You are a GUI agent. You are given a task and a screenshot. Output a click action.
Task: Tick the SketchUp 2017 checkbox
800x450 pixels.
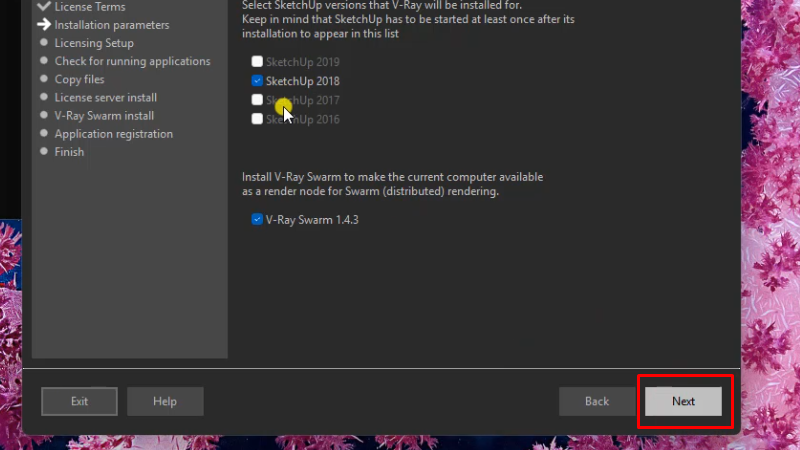[x=257, y=100]
